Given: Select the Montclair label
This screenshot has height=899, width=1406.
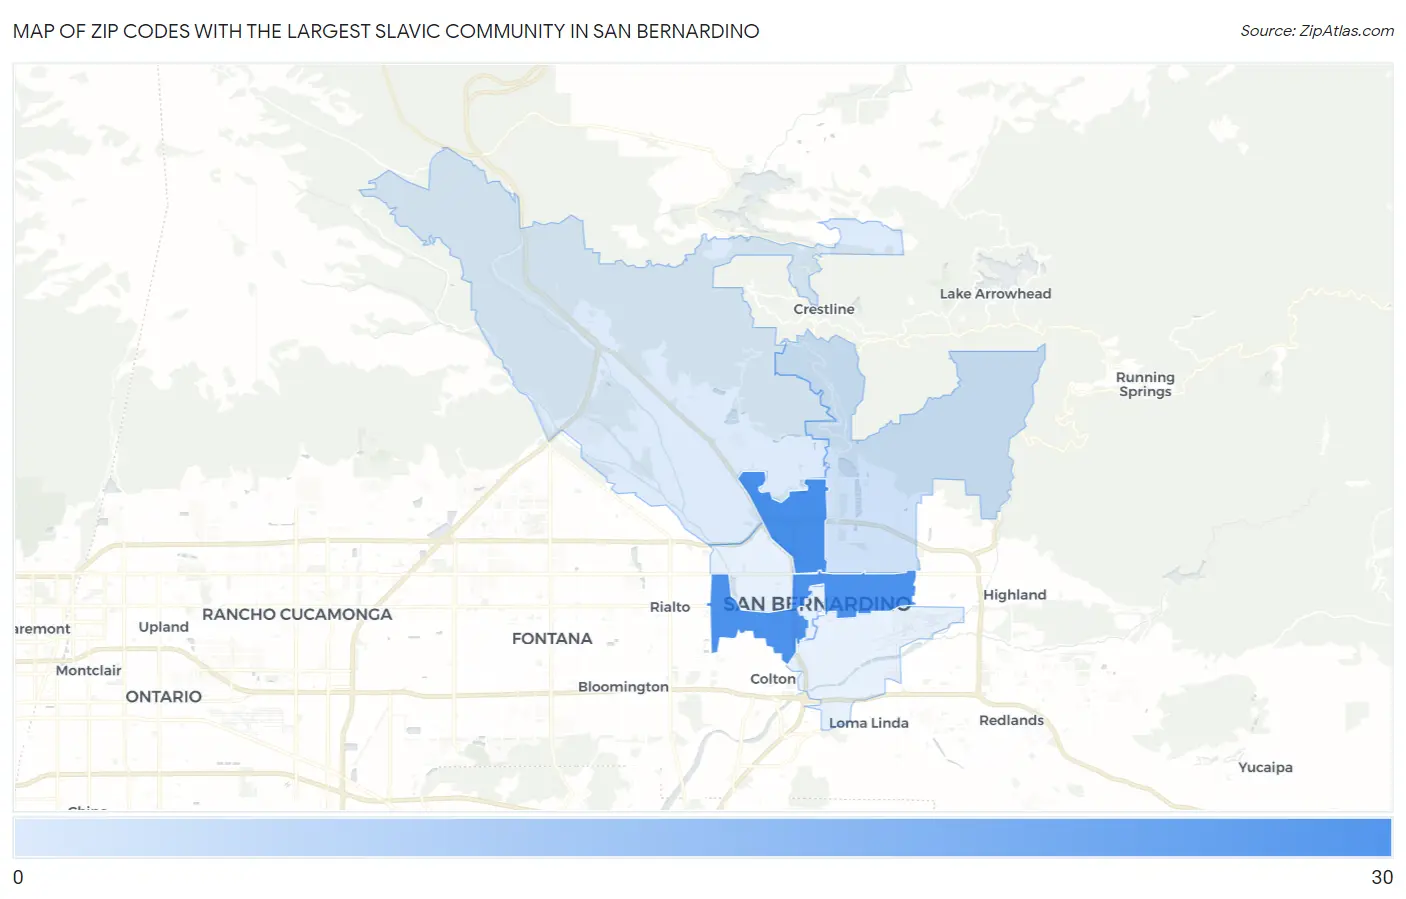Looking at the screenshot, I should [x=88, y=671].
